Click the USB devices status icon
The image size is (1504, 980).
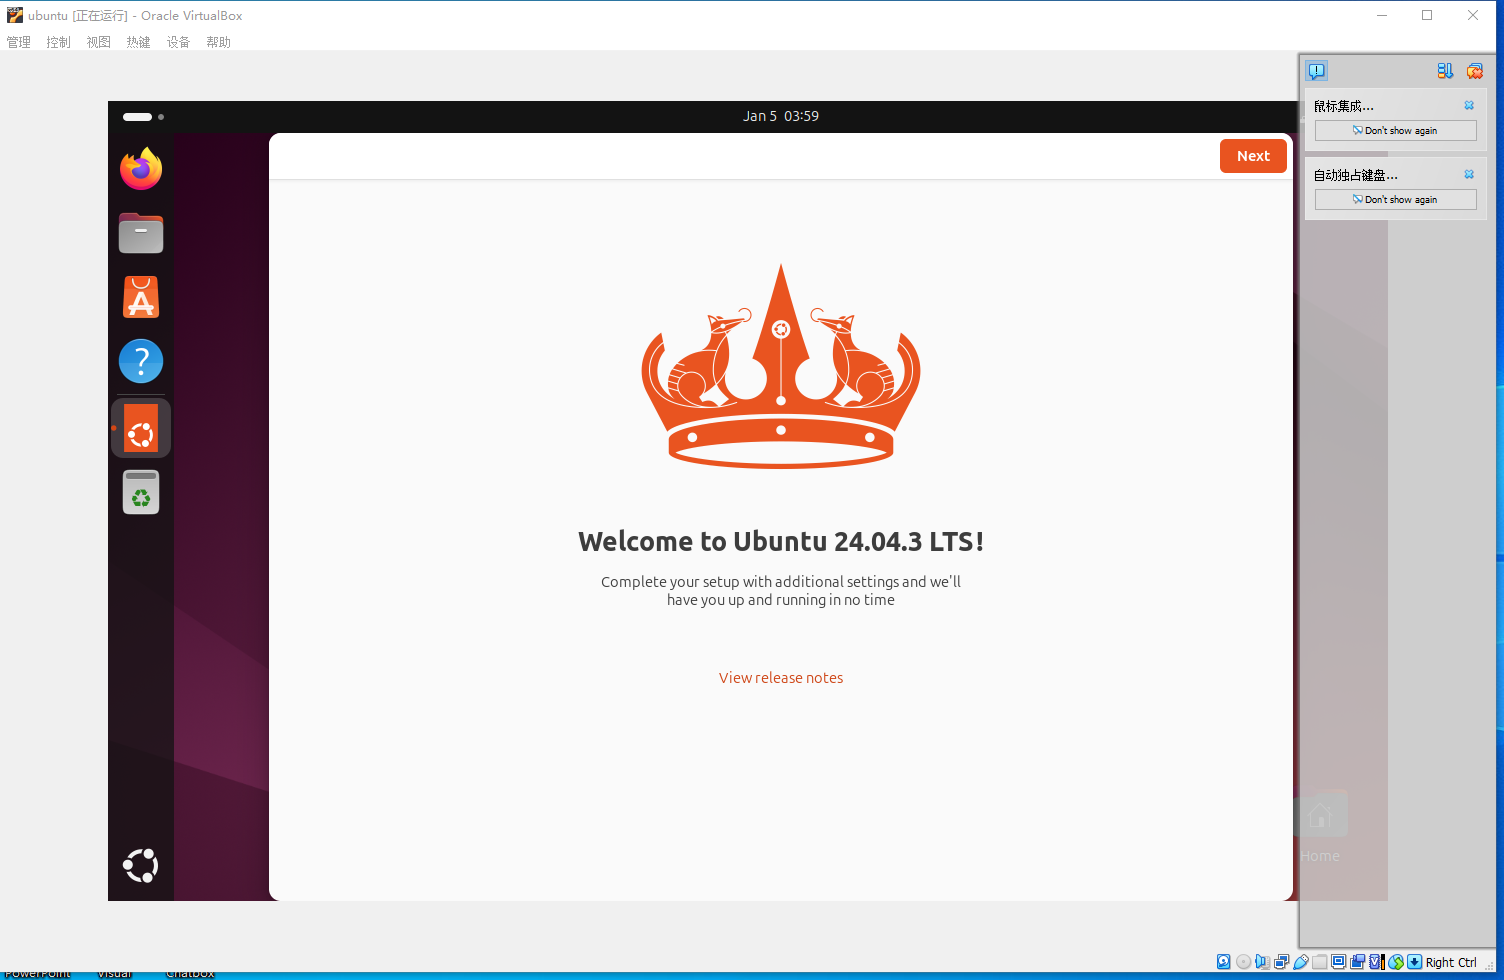coord(1300,962)
